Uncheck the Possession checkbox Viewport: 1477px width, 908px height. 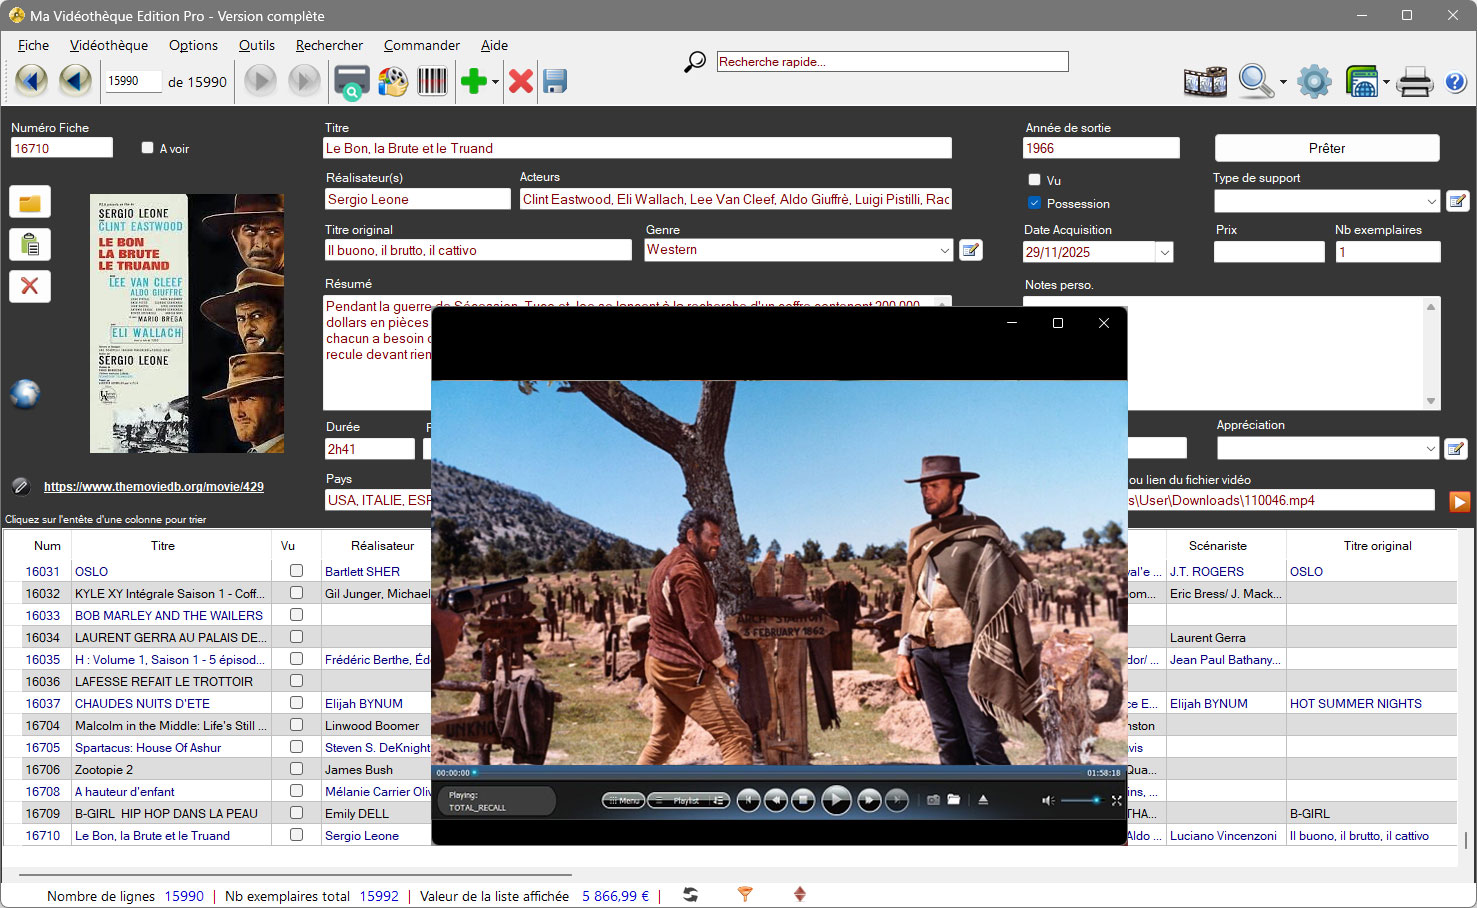tap(1034, 203)
